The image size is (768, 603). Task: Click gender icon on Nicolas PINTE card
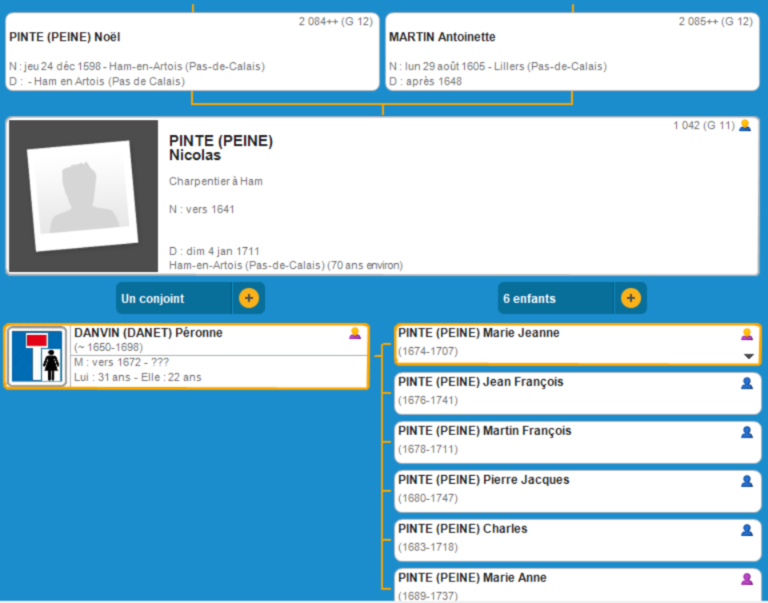point(744,126)
